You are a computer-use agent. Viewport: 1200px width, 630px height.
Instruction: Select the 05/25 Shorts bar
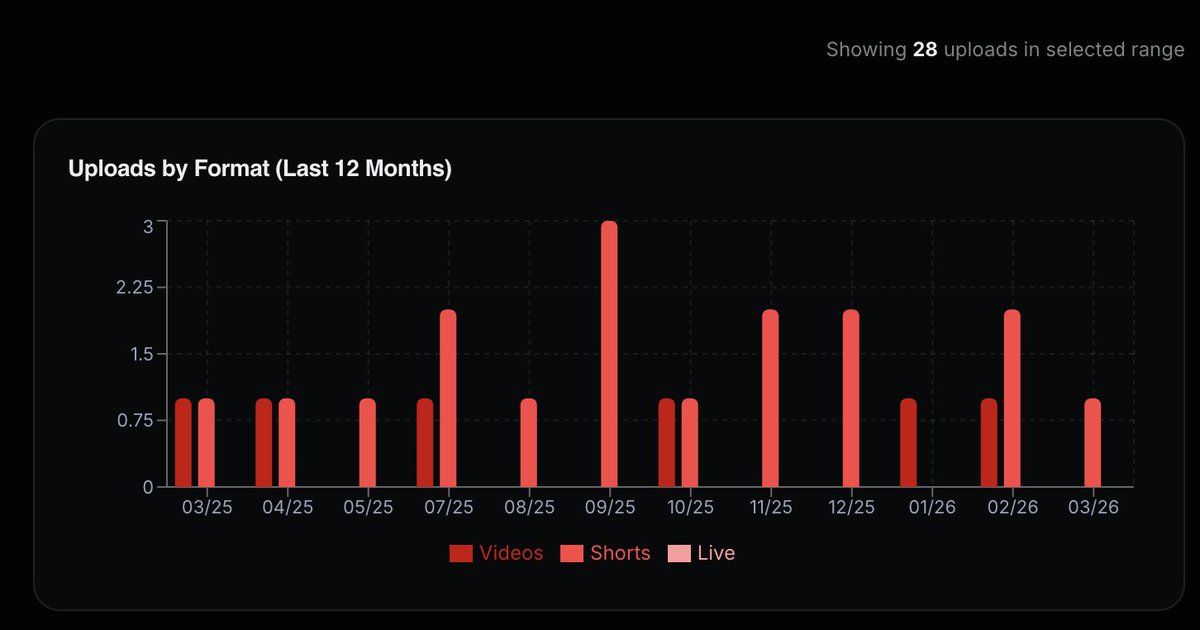pyautogui.click(x=367, y=443)
